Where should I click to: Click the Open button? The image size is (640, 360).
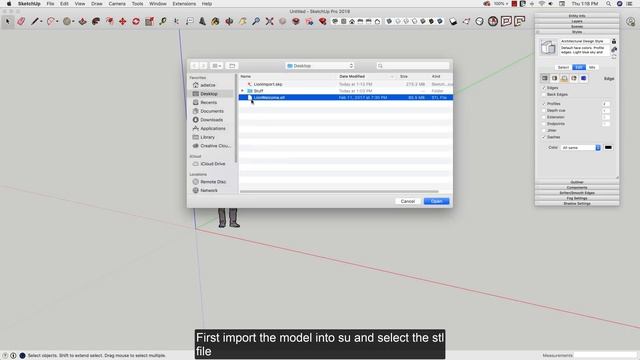[436, 201]
